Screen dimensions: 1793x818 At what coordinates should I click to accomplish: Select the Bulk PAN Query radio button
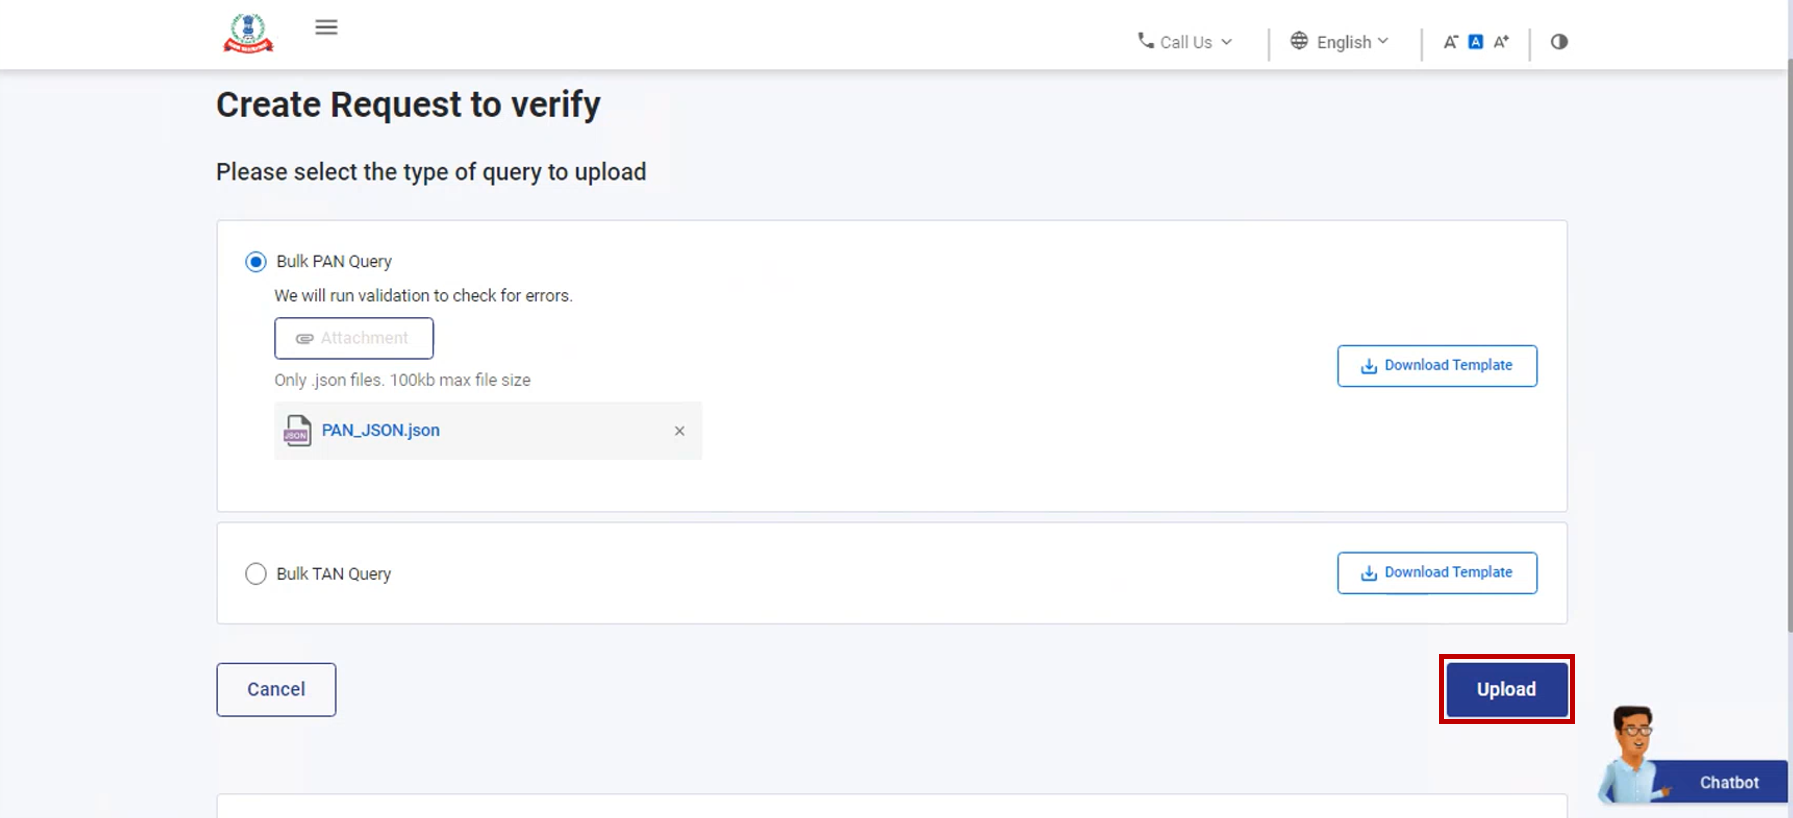pyautogui.click(x=256, y=261)
